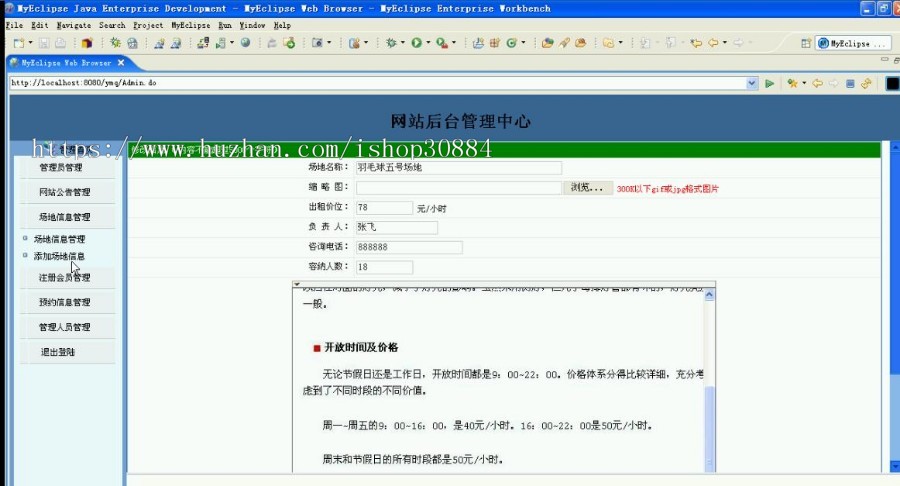
Task: Open the Run menu
Action: coord(225,25)
